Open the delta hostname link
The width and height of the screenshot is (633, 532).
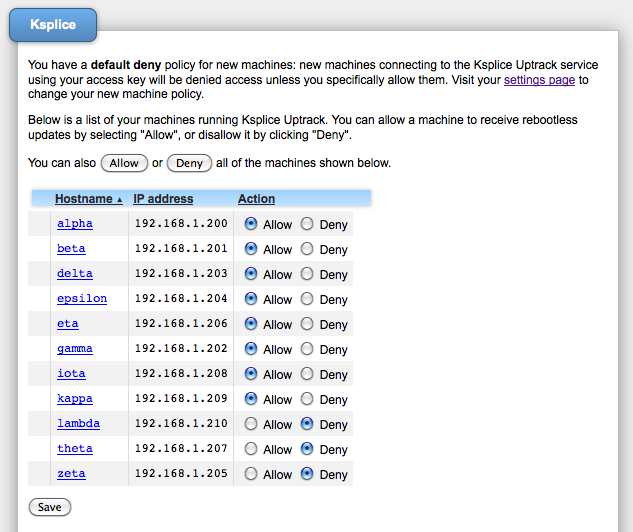[74, 274]
